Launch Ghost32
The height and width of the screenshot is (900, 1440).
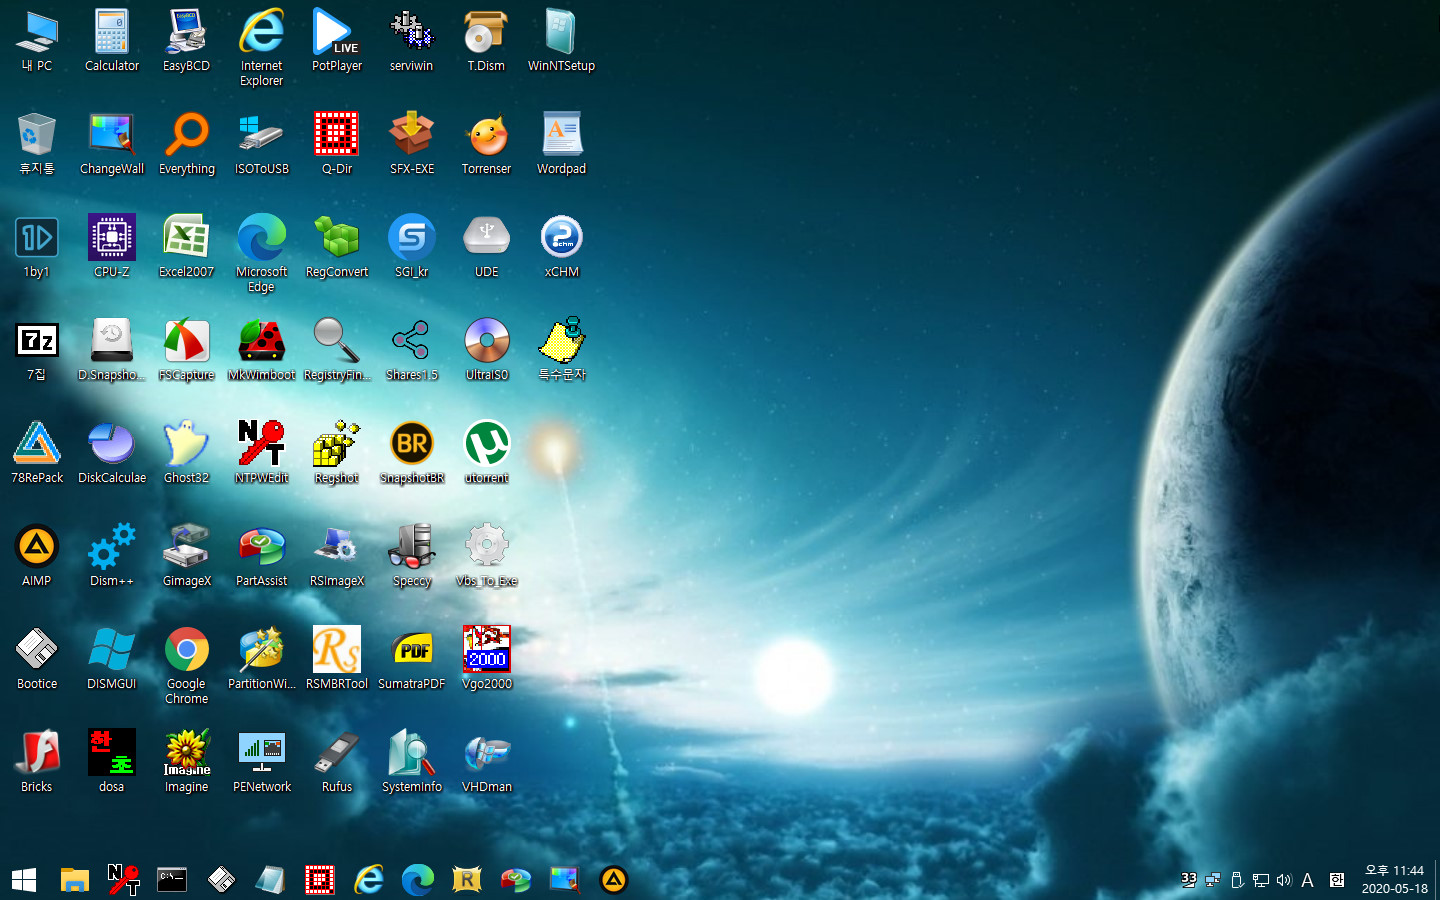point(187,453)
